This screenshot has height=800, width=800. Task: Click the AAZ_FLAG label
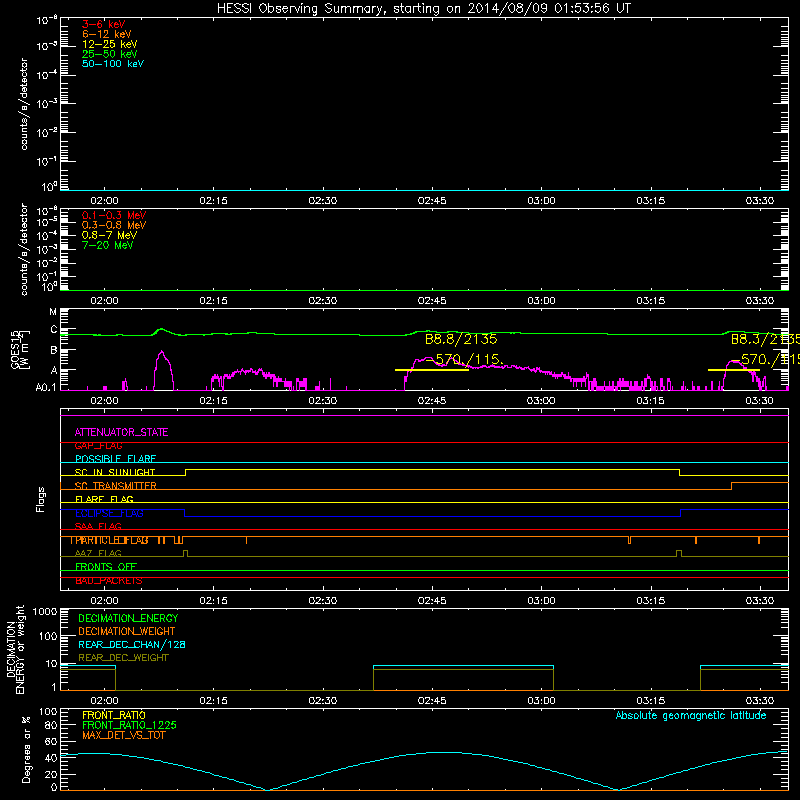click(x=98, y=554)
